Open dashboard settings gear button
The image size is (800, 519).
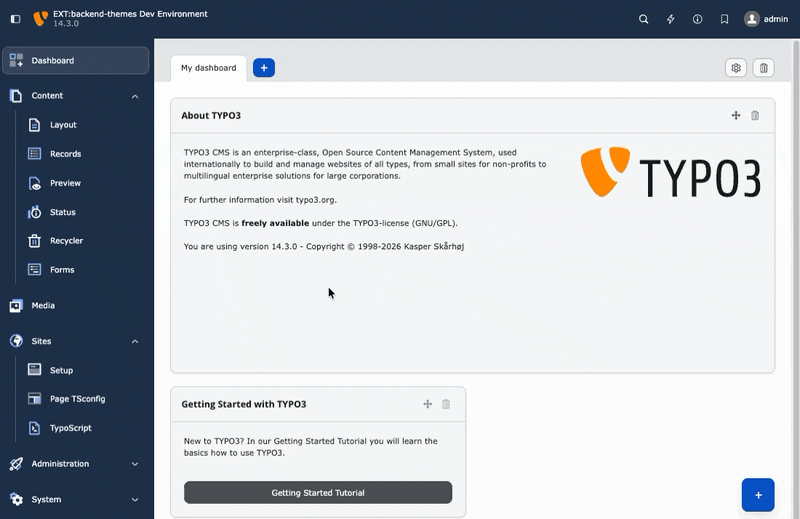[736, 68]
